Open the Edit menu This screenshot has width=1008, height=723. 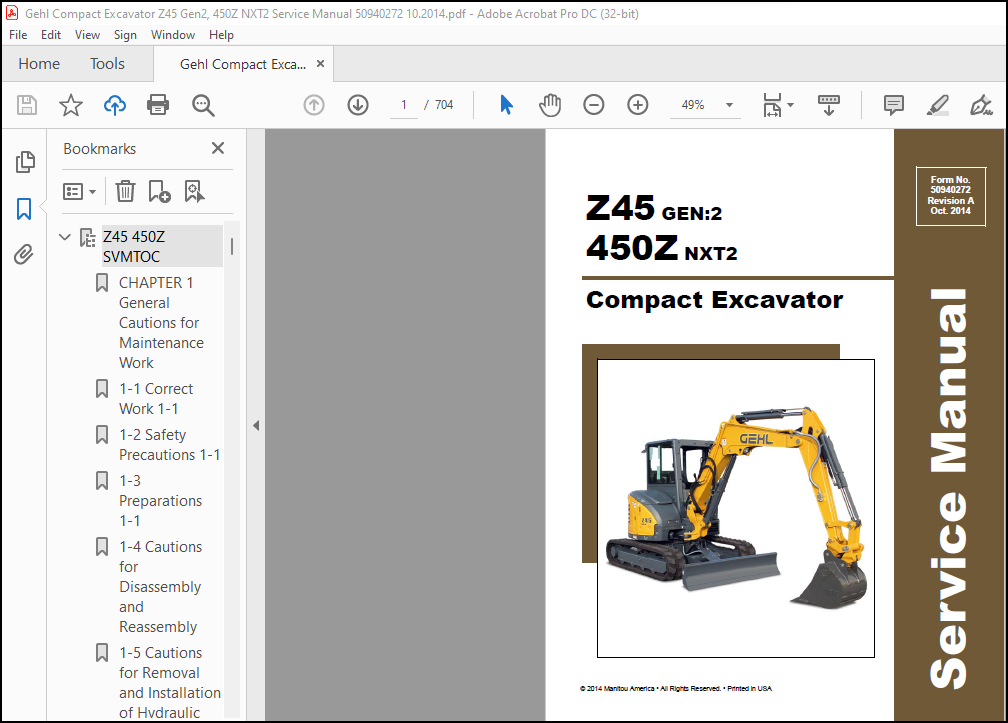(x=51, y=35)
